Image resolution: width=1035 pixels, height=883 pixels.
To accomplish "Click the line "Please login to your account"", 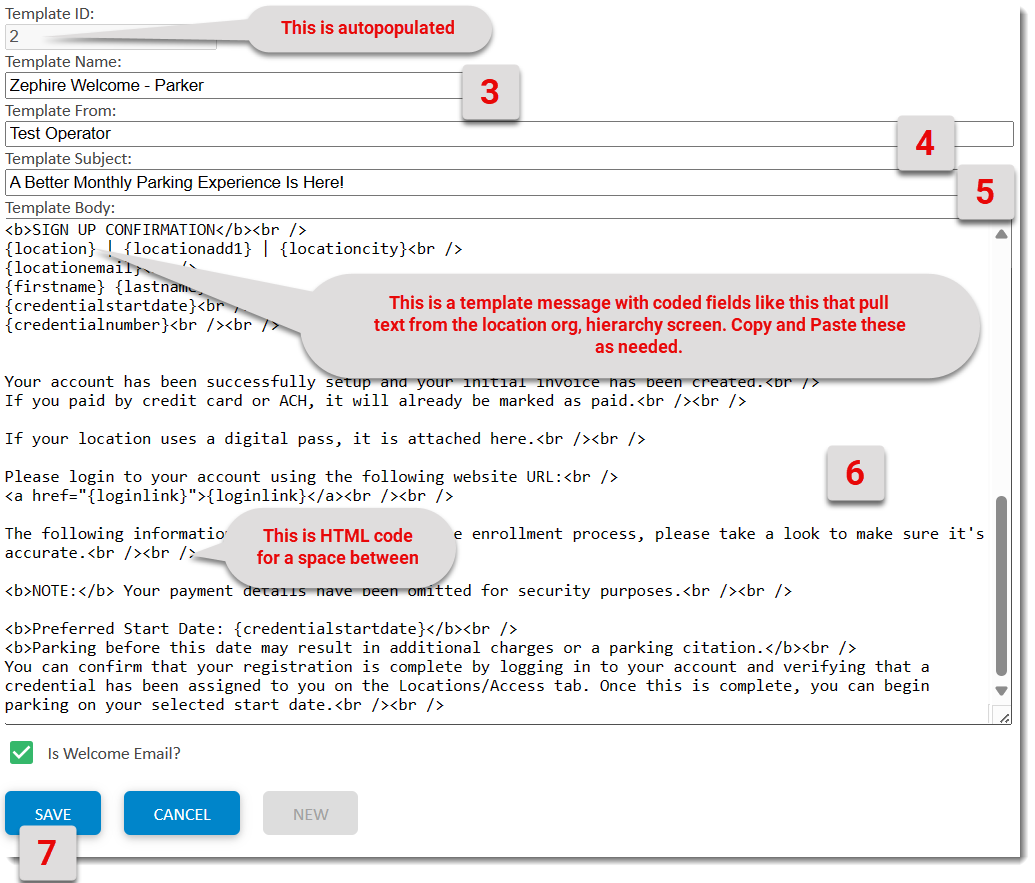I will click(312, 476).
